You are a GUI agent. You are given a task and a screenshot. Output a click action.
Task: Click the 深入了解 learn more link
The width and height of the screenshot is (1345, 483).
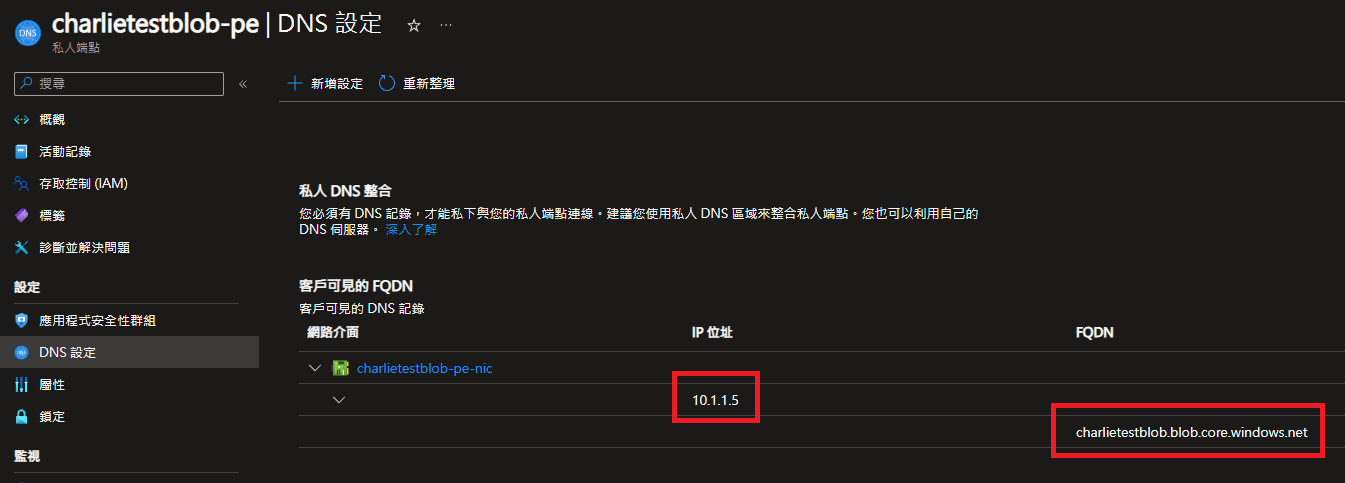coord(411,229)
